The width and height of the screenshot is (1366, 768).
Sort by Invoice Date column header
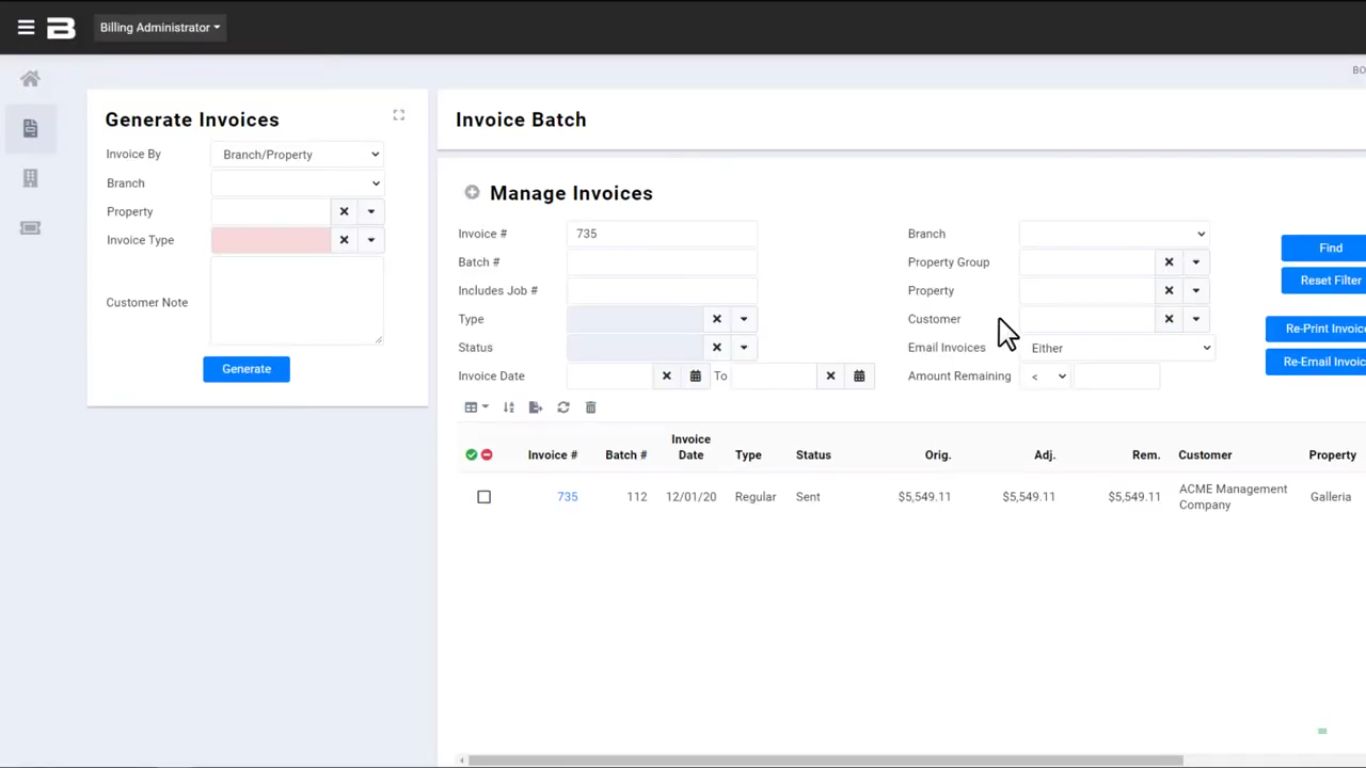(x=690, y=447)
